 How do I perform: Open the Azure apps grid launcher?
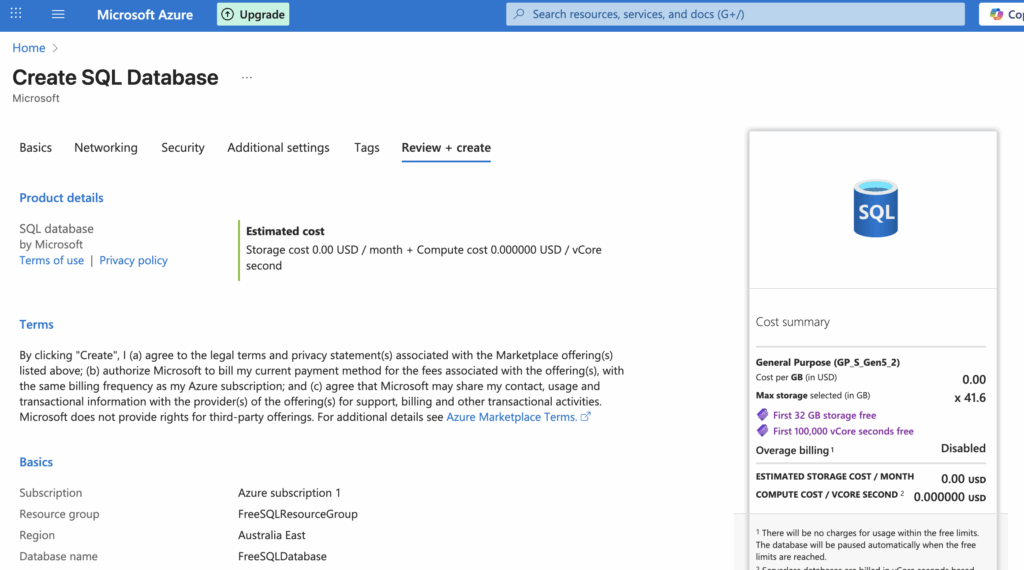(x=16, y=14)
